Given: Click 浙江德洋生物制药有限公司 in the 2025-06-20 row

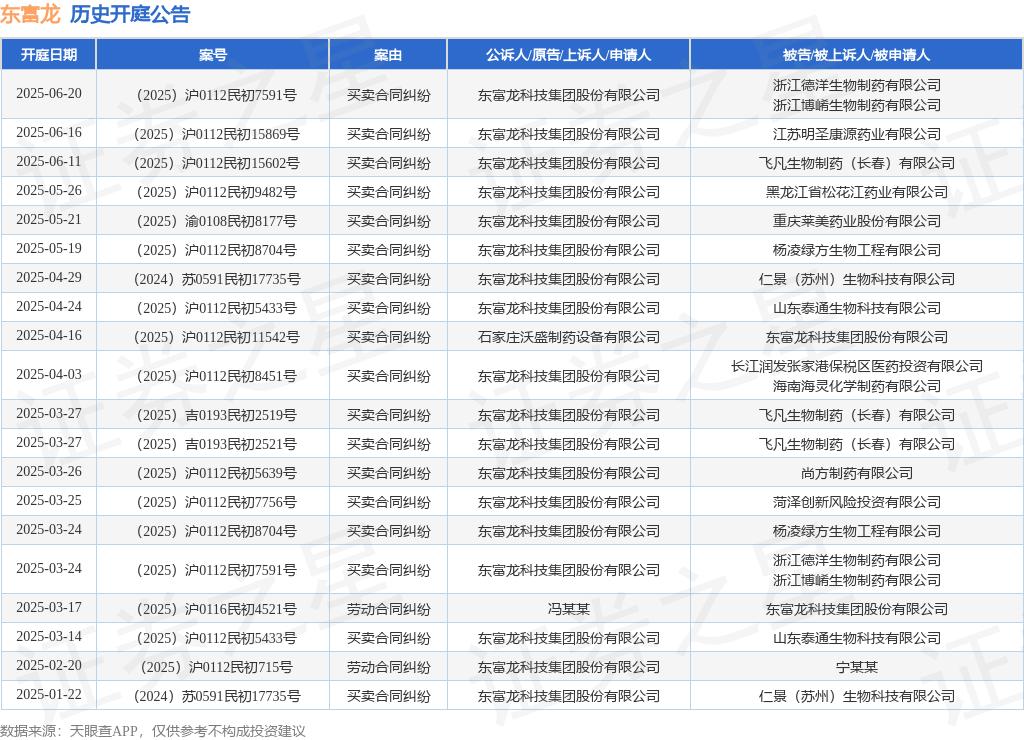Looking at the screenshot, I should (x=856, y=85).
